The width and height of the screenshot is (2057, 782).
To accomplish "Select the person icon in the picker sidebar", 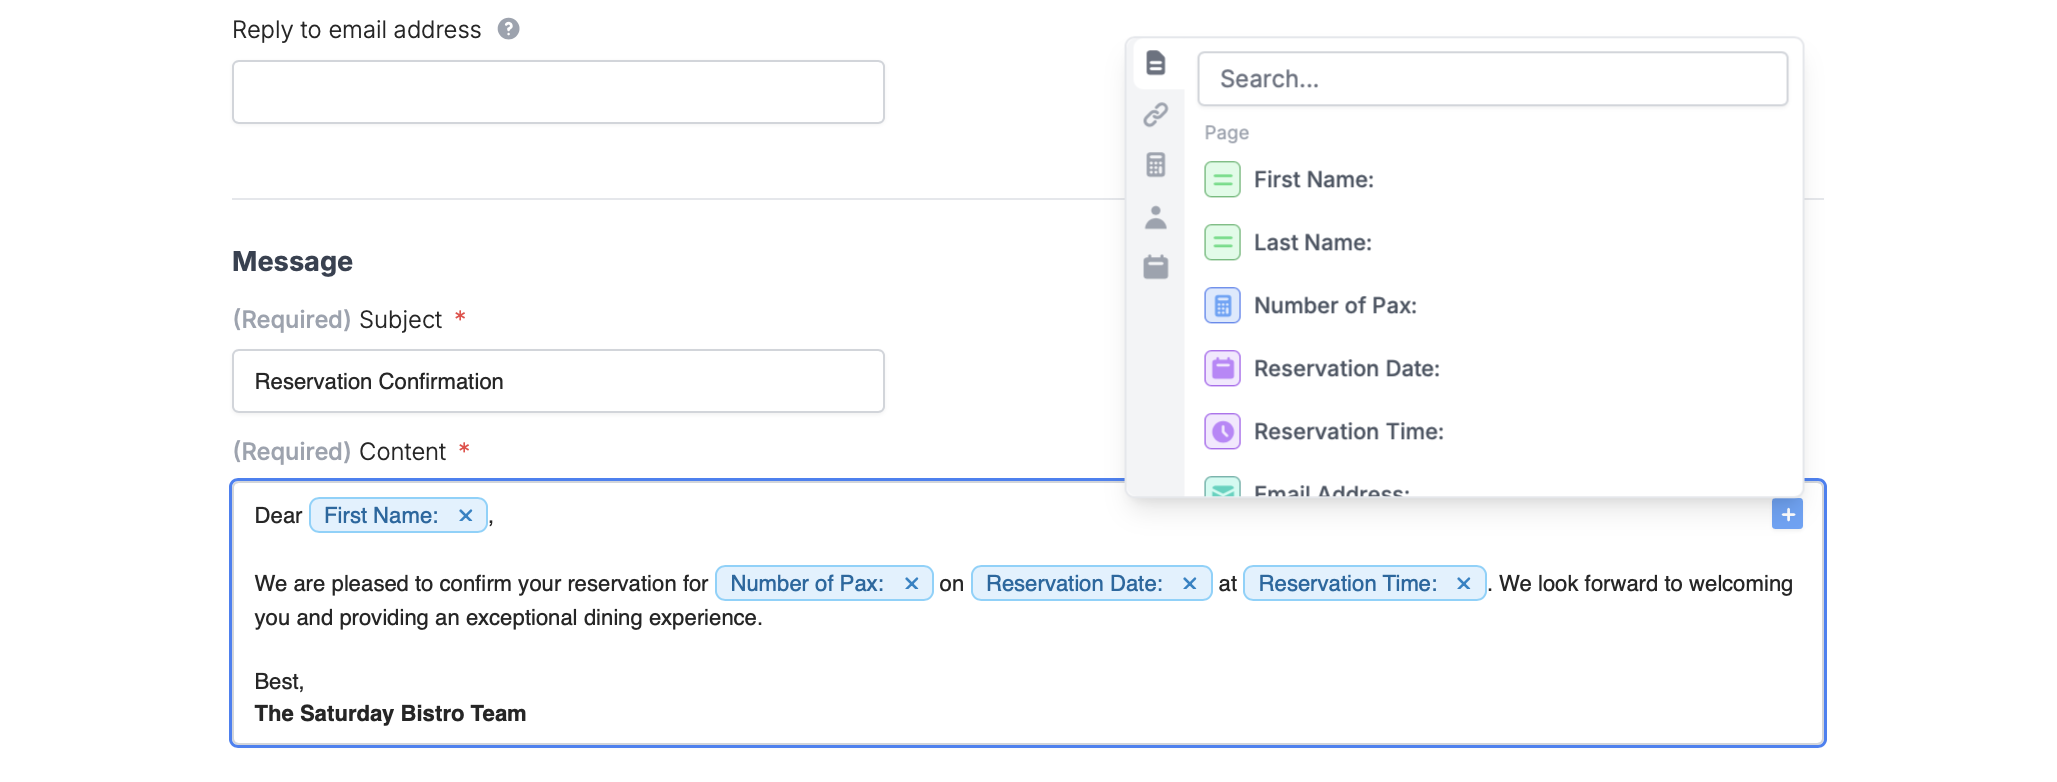I will (1155, 217).
